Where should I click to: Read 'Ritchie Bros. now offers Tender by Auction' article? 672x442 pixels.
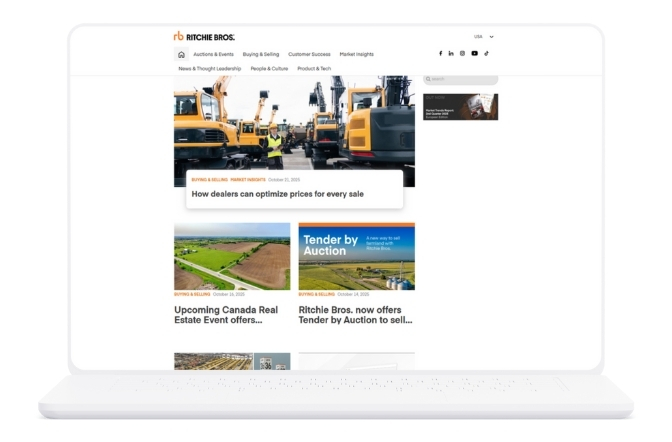click(x=355, y=315)
